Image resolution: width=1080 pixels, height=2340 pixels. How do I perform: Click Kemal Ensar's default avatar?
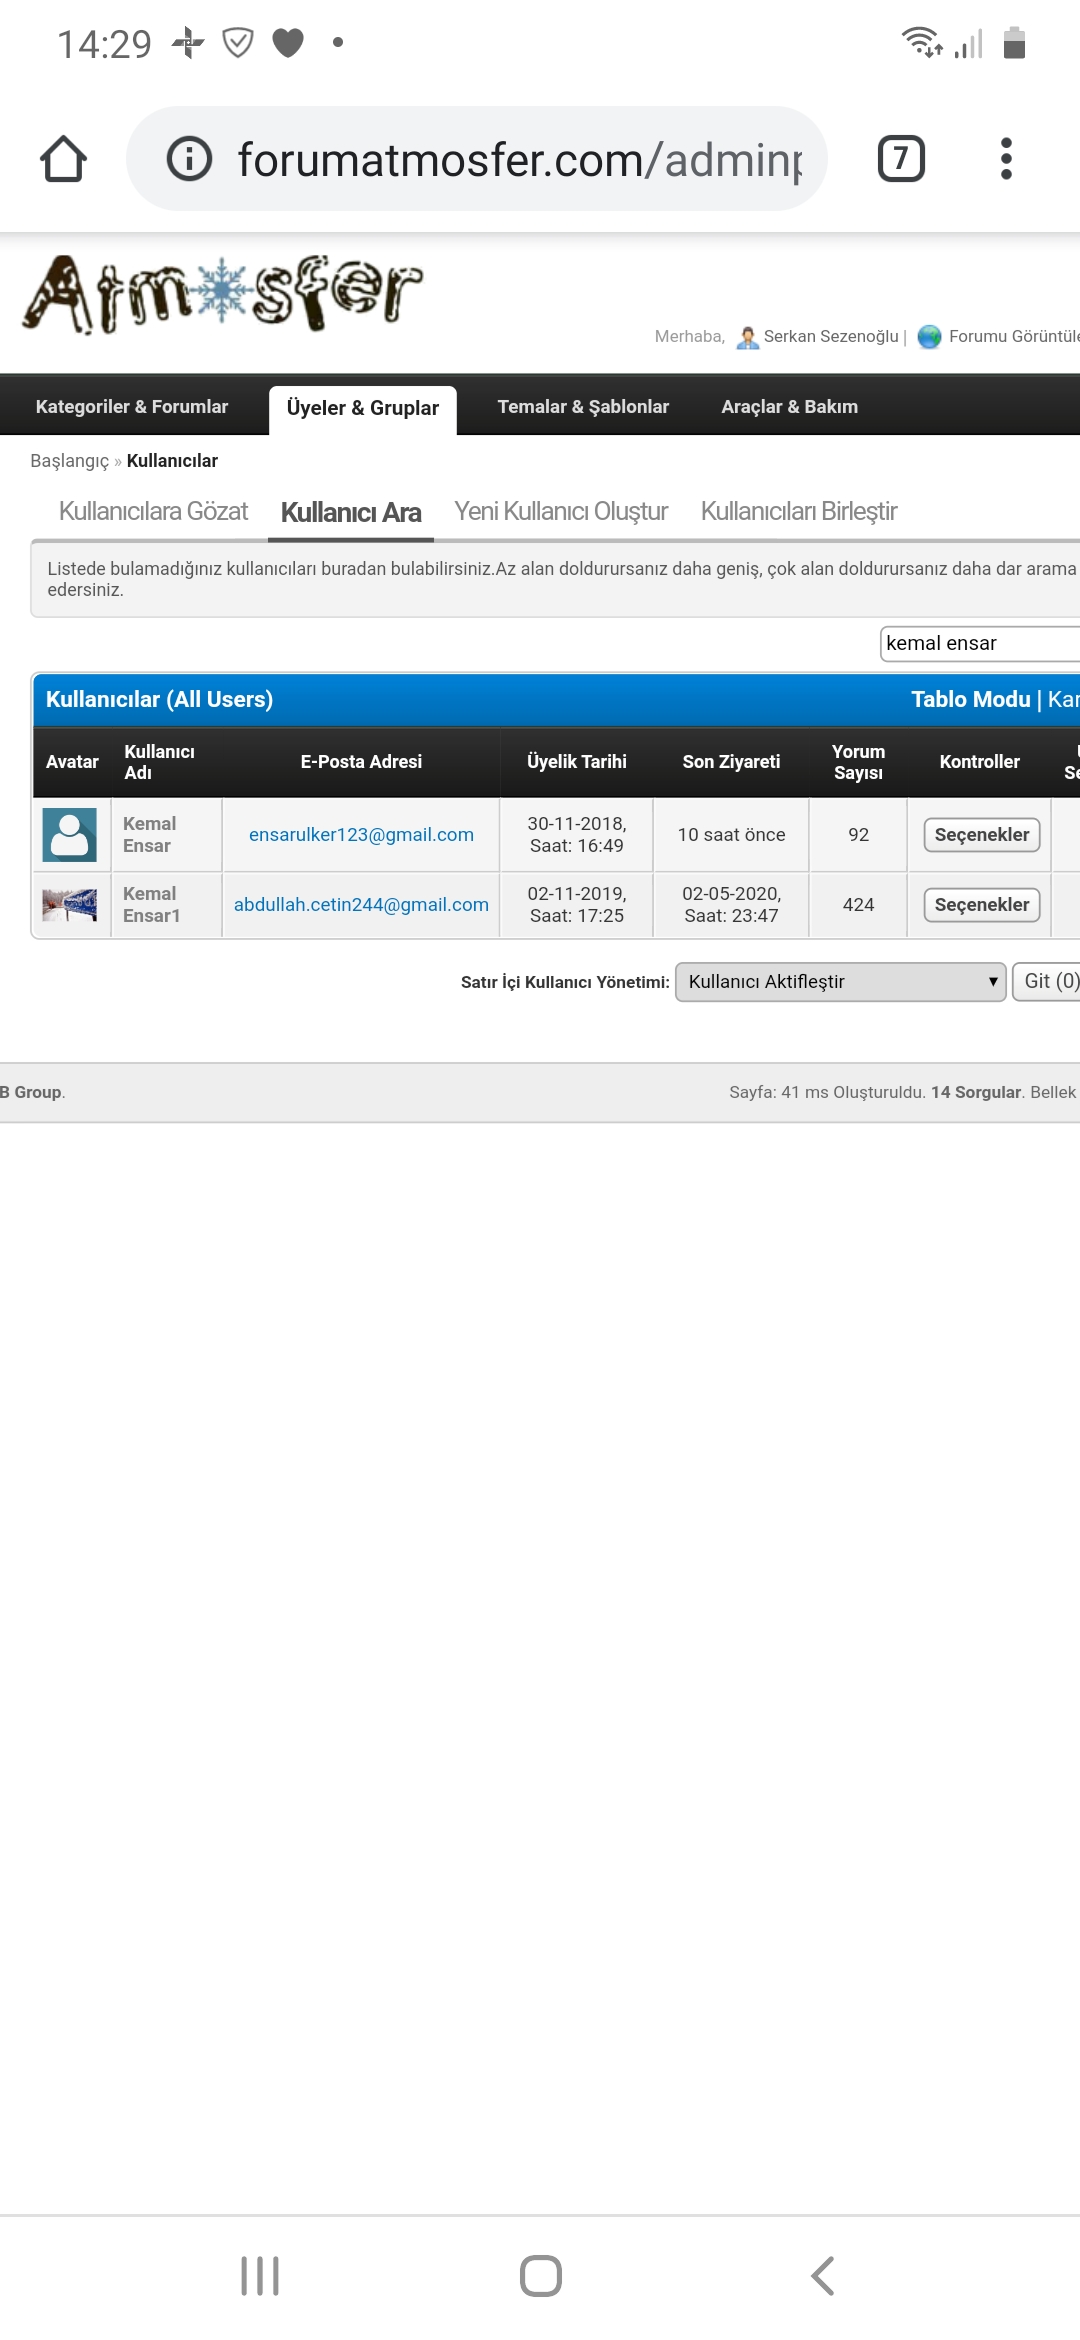70,834
